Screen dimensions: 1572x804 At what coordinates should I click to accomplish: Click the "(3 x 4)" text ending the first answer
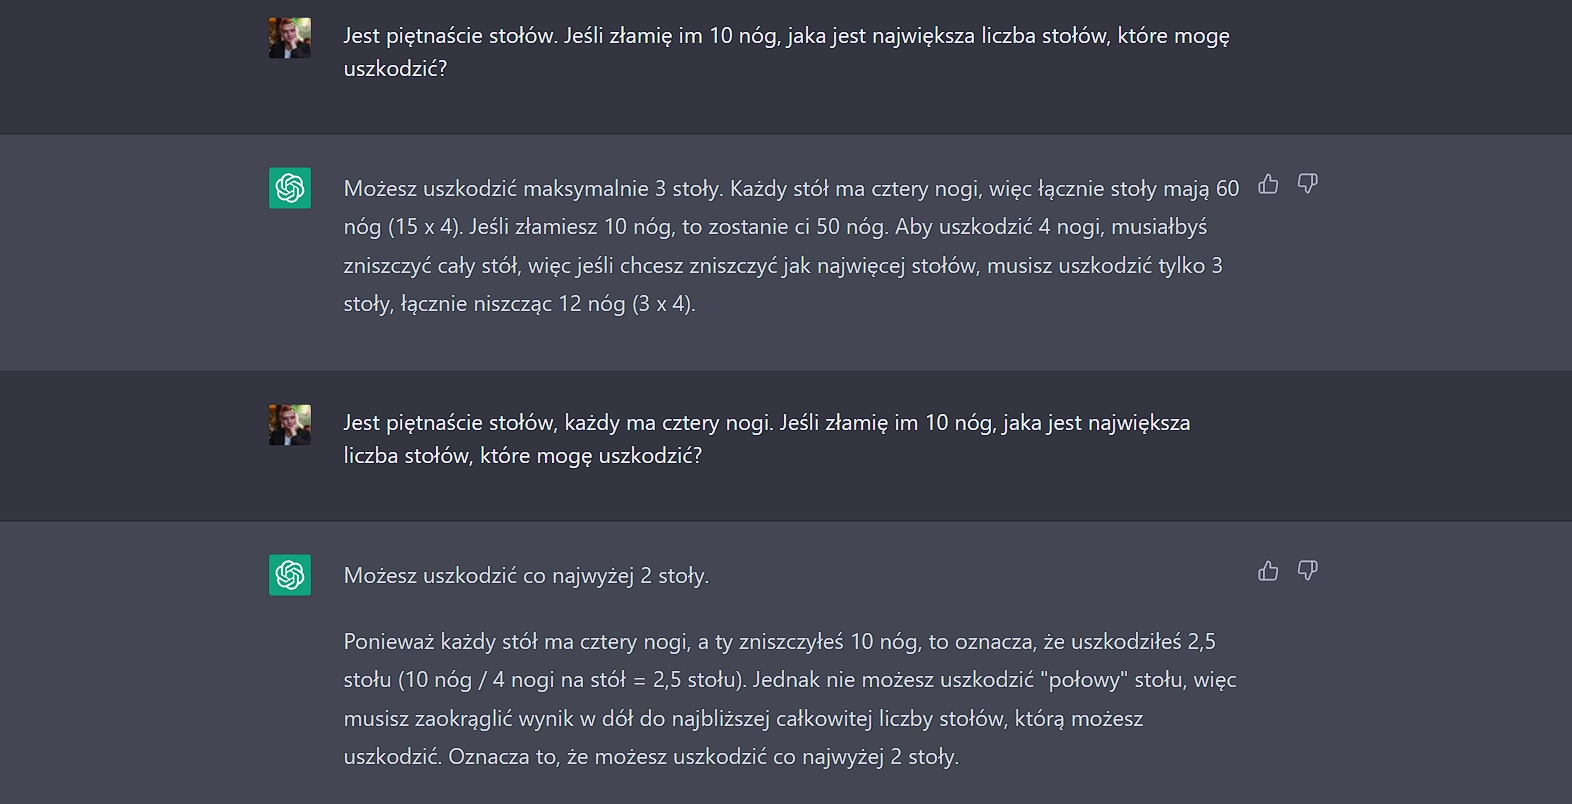coord(662,304)
